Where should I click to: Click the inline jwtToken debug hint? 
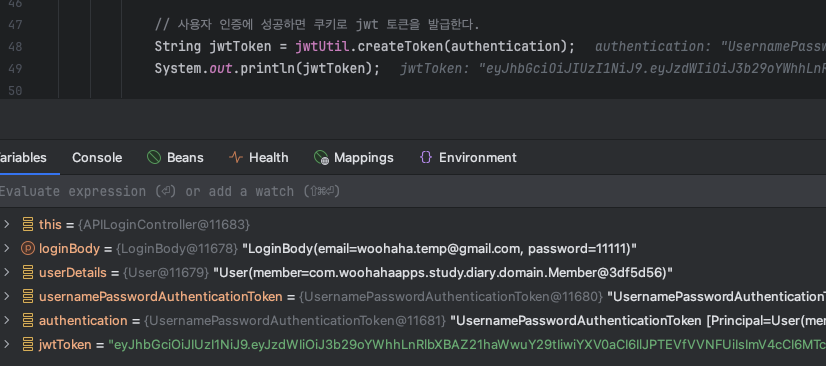[x=613, y=68]
